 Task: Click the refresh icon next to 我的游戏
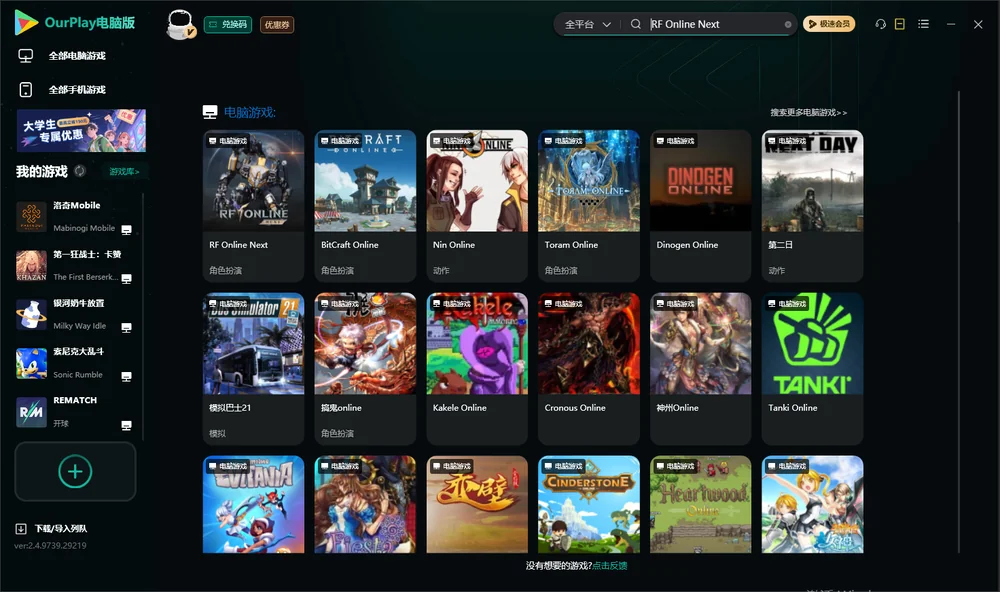[80, 171]
